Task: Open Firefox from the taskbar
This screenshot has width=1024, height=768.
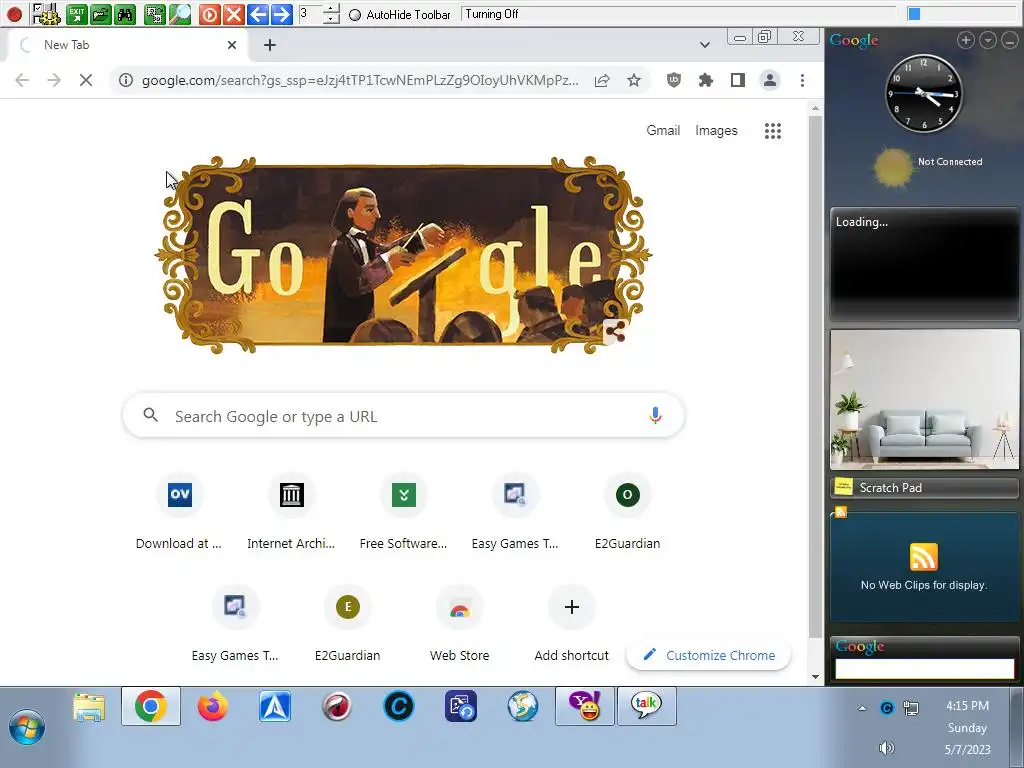Action: click(x=213, y=707)
